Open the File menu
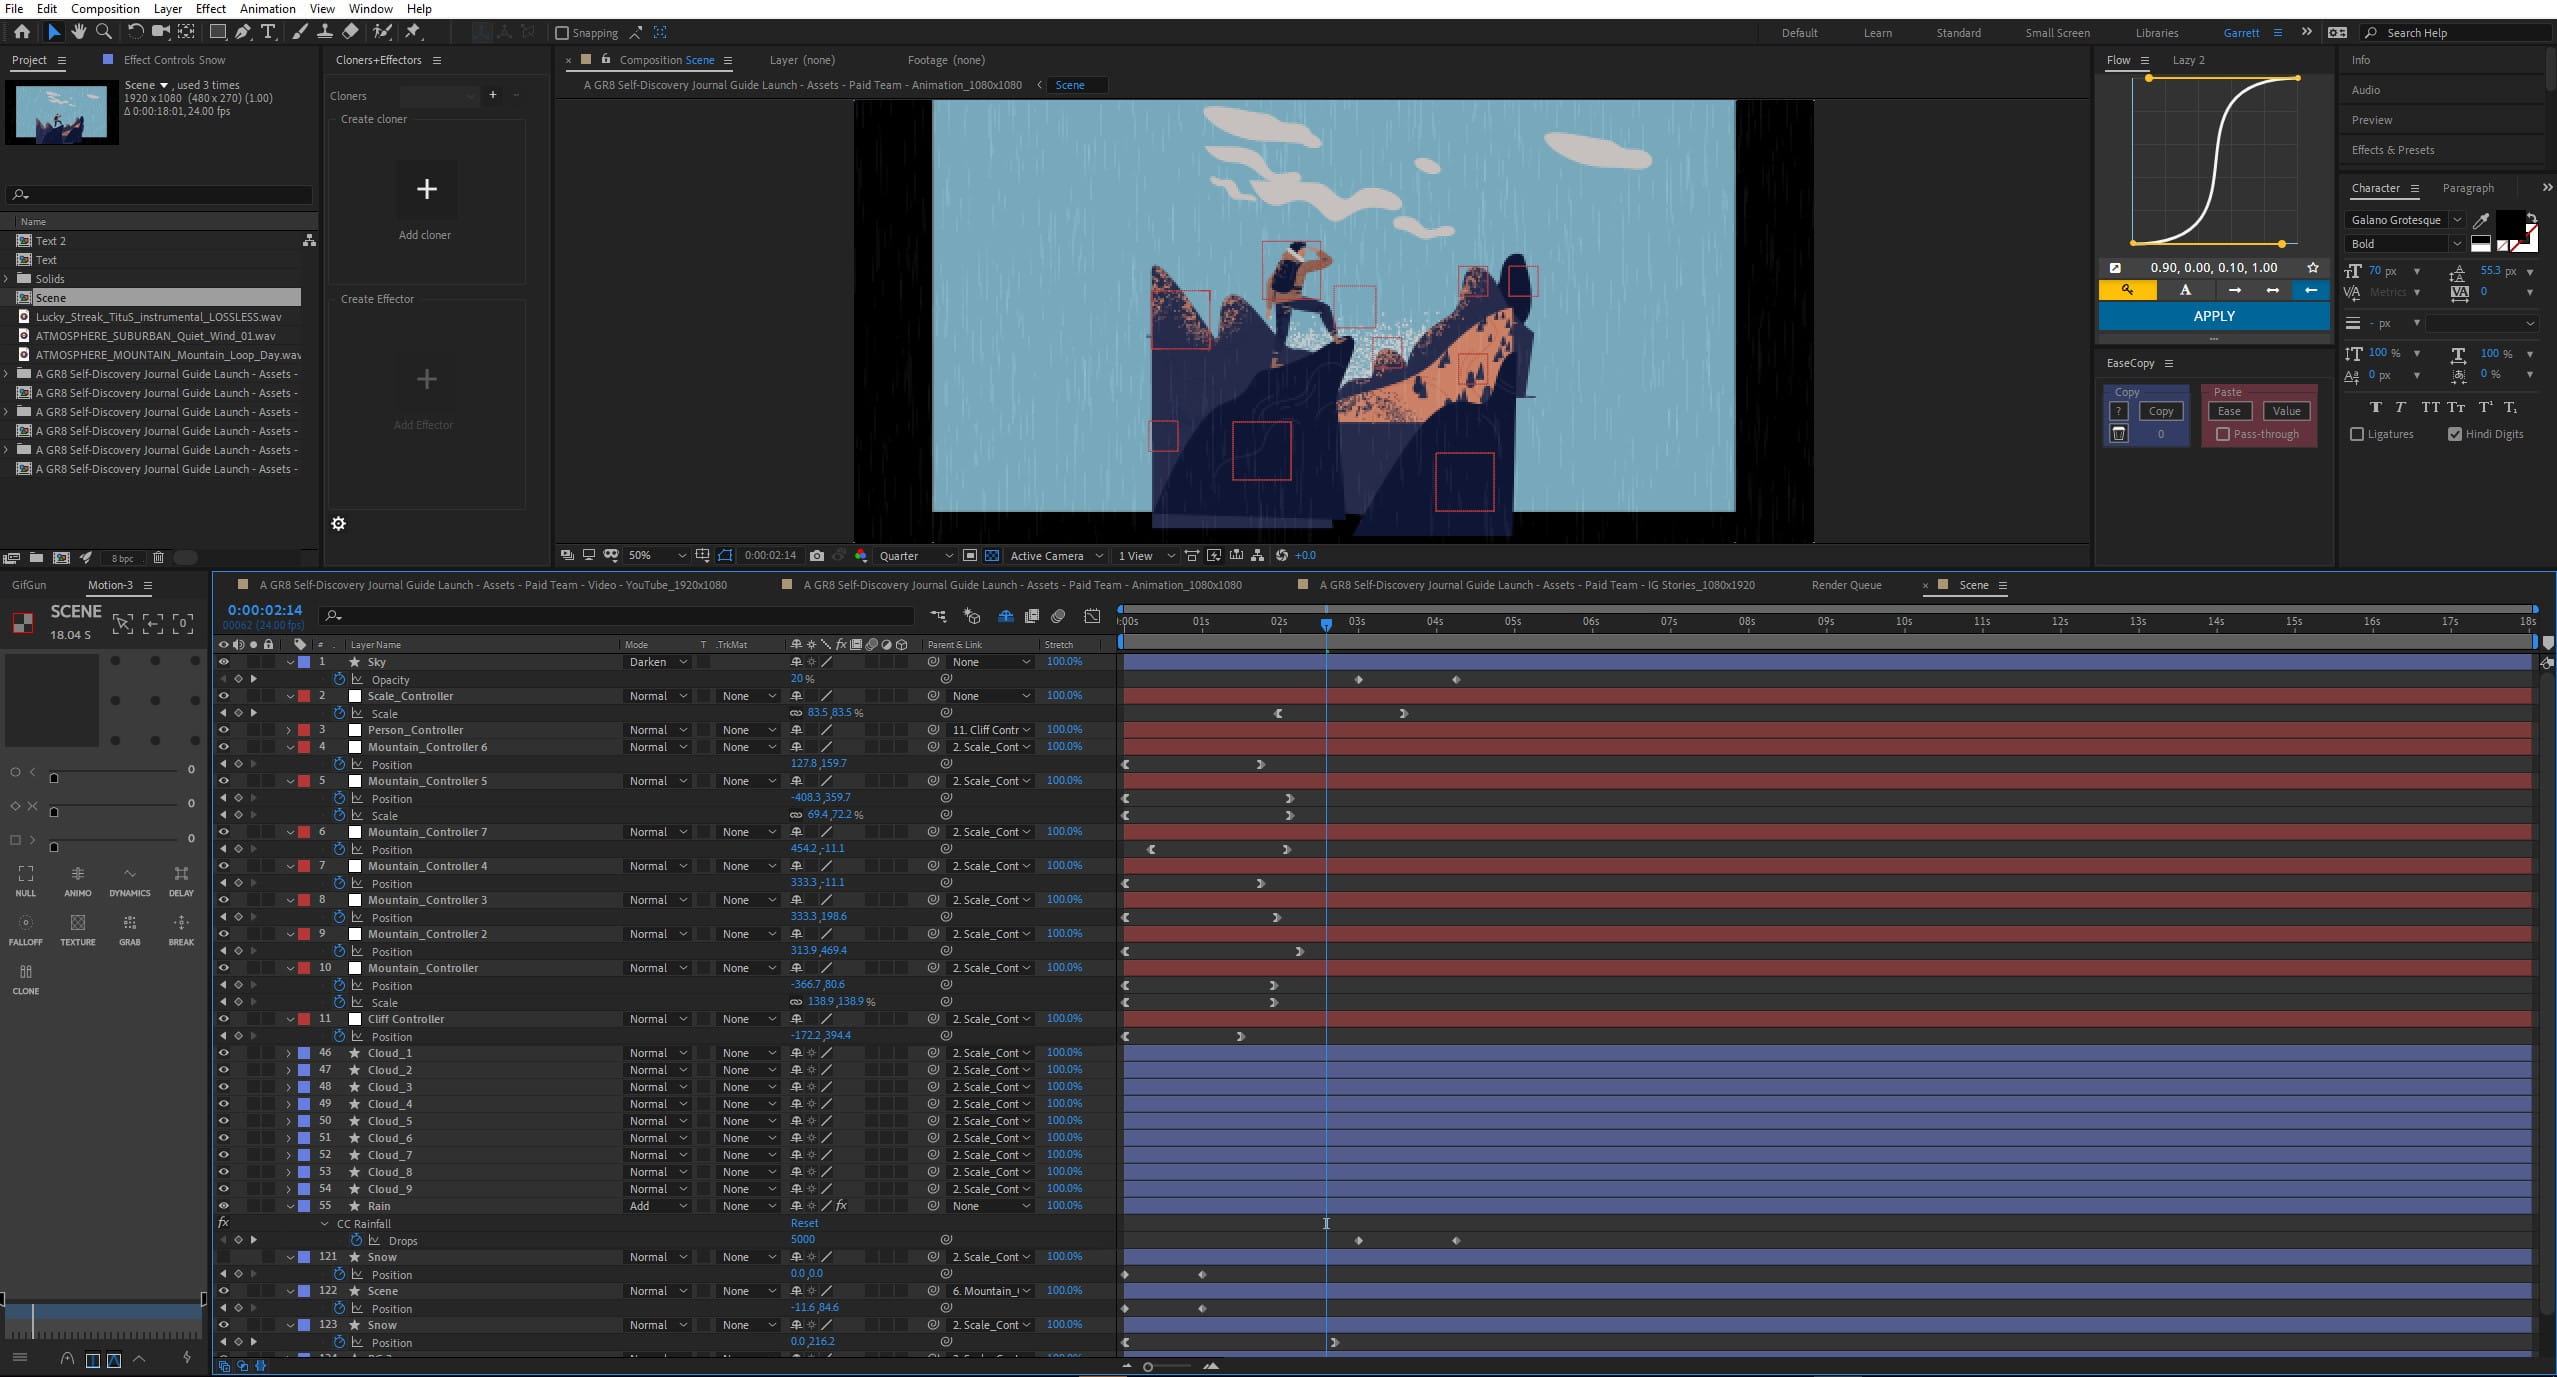Viewport: 2557px width, 1377px height. [14, 9]
